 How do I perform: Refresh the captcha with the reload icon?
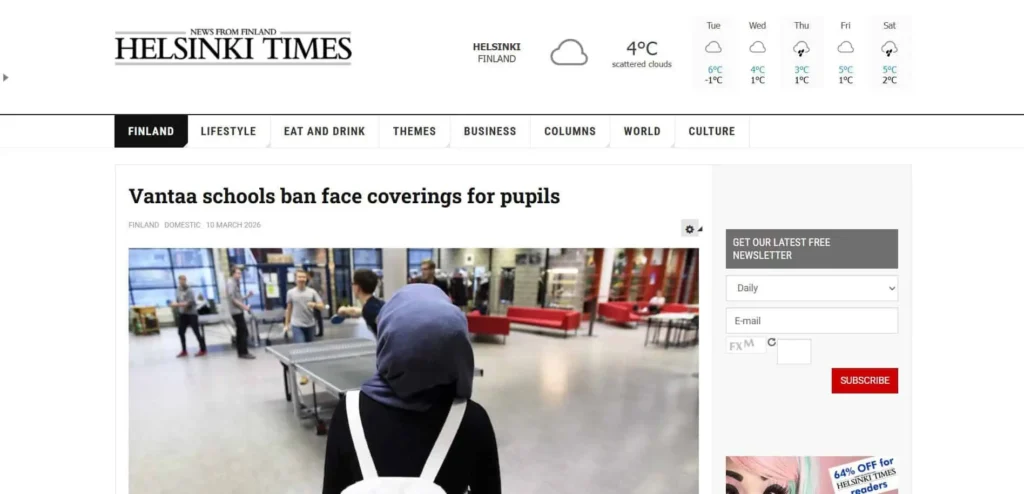point(771,342)
